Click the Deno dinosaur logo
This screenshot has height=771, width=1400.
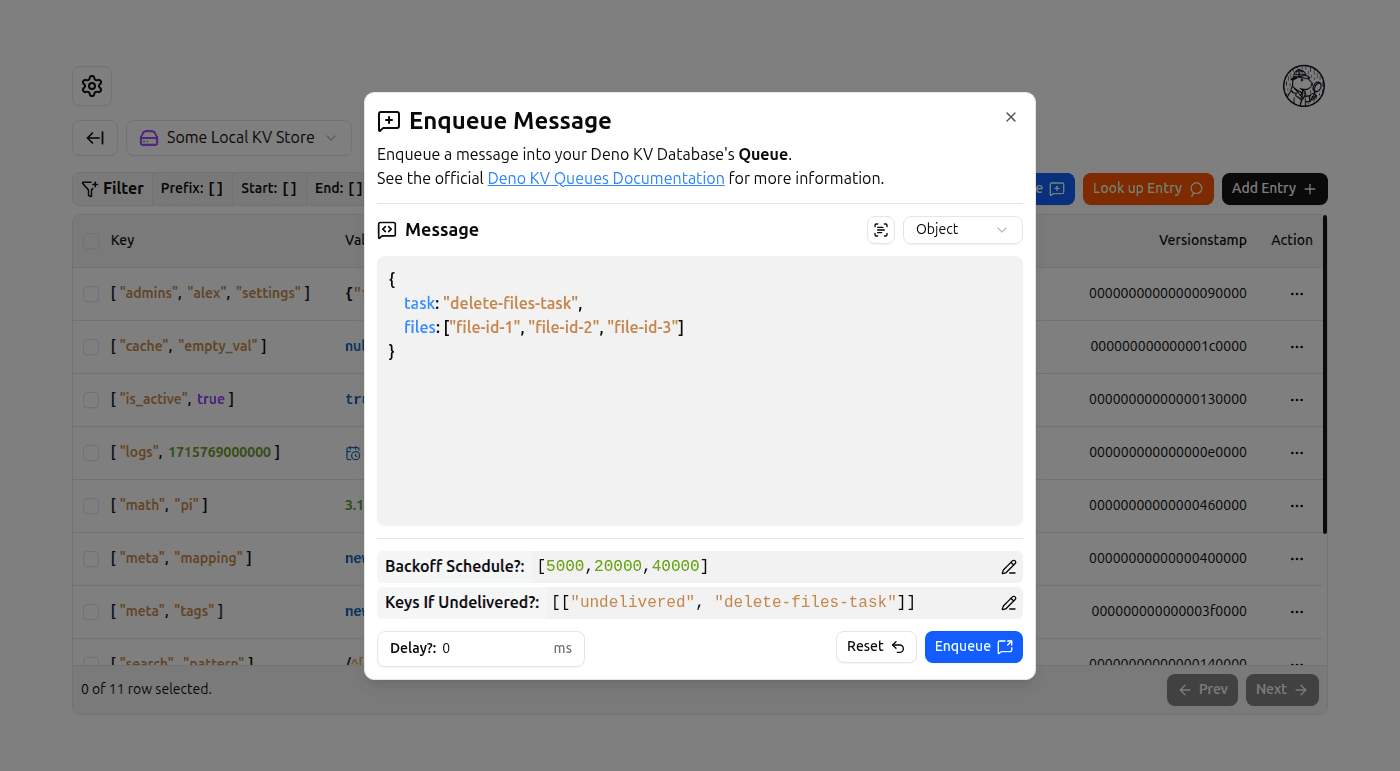[1303, 86]
